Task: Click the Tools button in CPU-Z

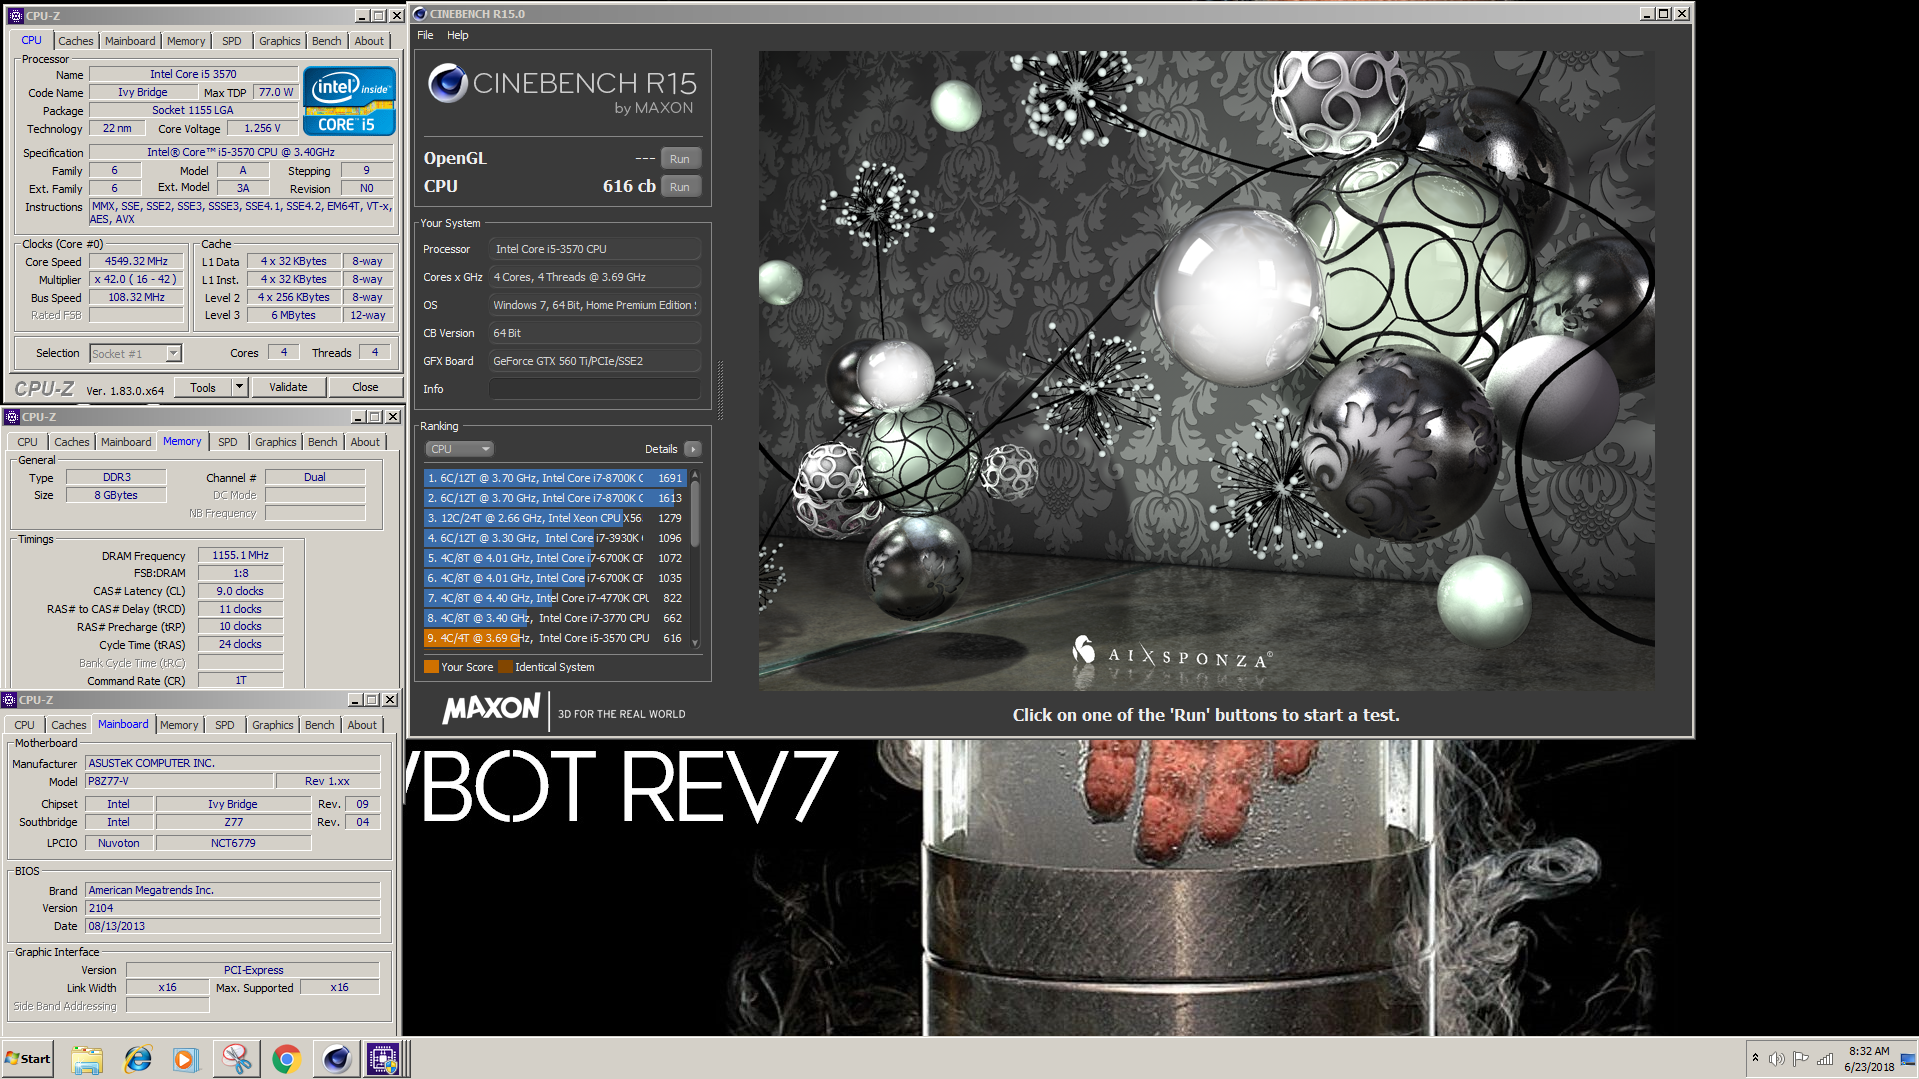Action: [x=203, y=387]
